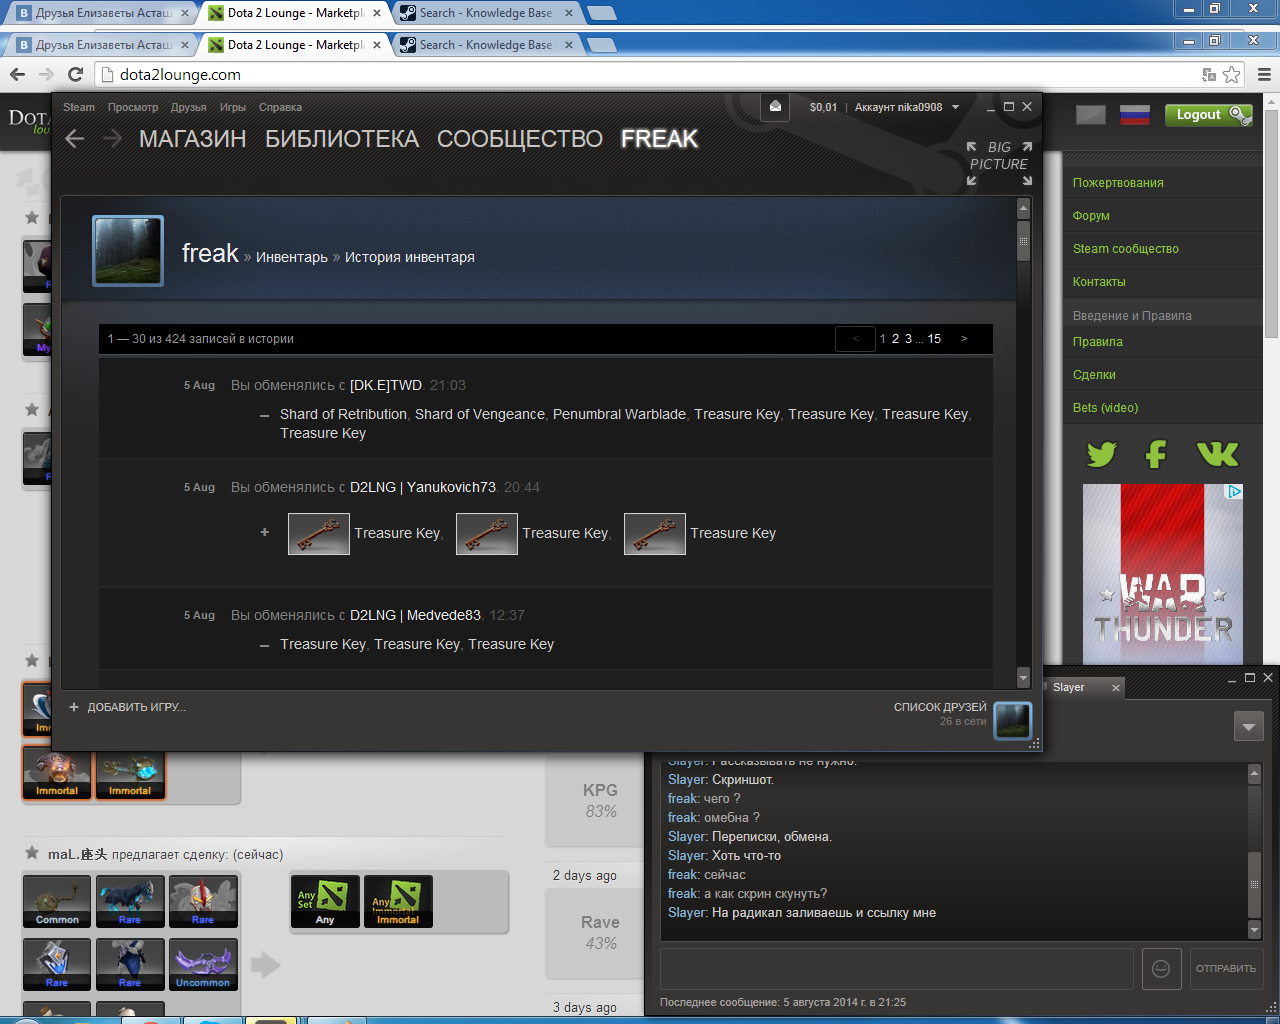Click the Penumbral Warblade item link
Screen dimensions: 1280x1024
point(620,414)
